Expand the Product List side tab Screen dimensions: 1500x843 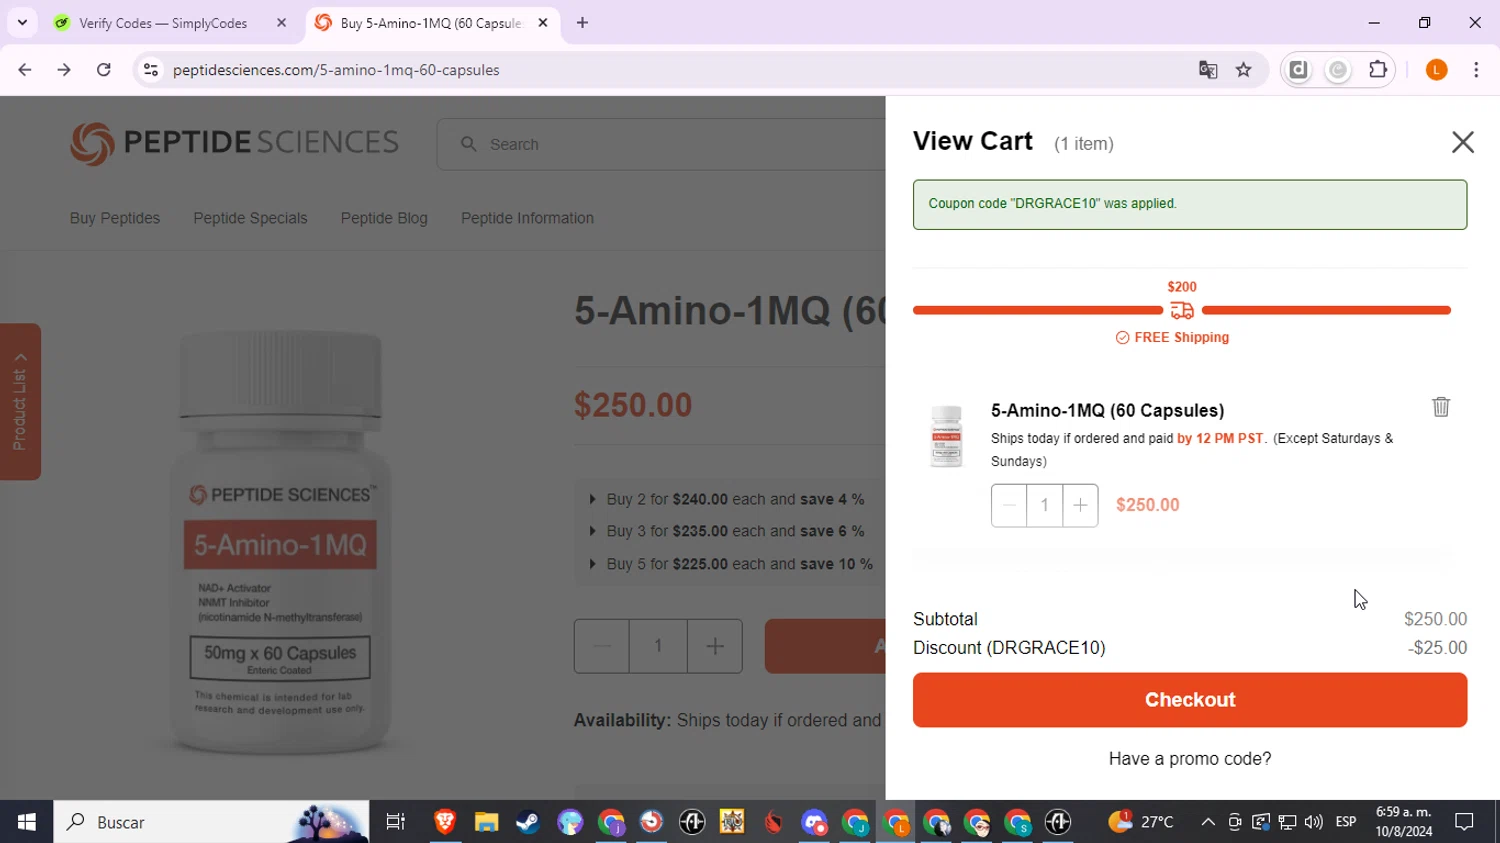(x=20, y=401)
